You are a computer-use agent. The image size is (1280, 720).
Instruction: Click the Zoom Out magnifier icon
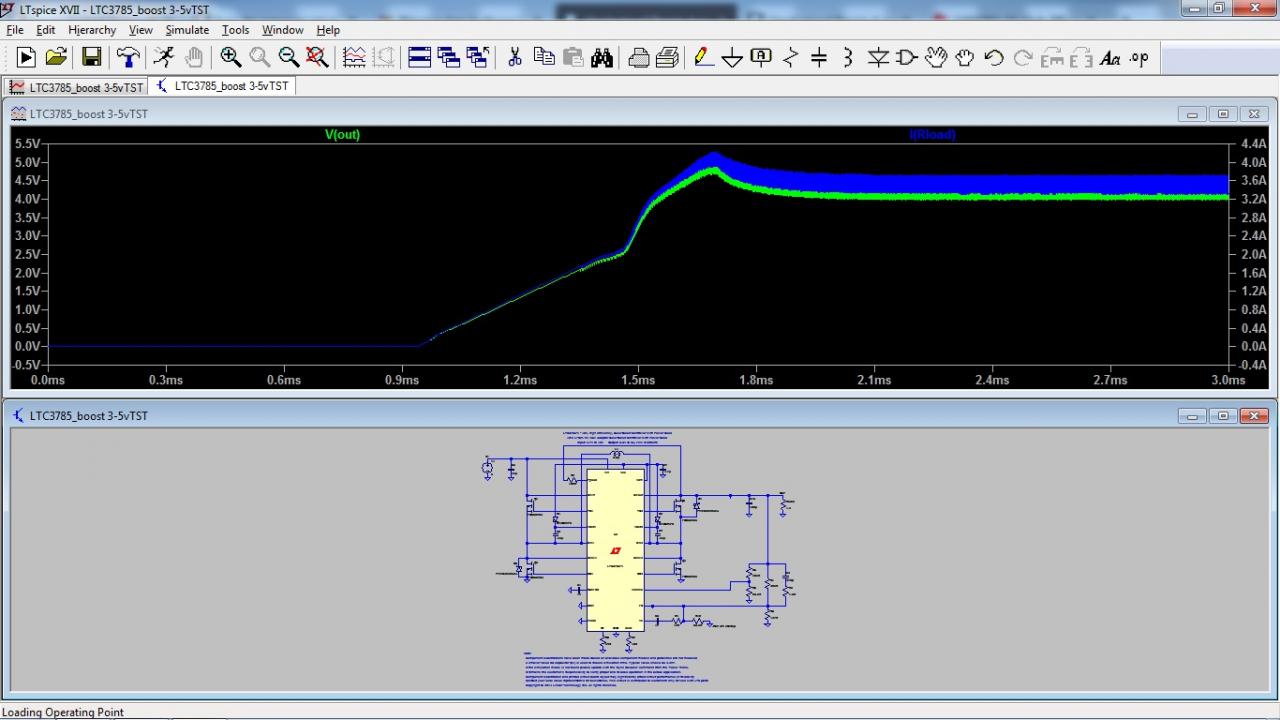point(289,58)
